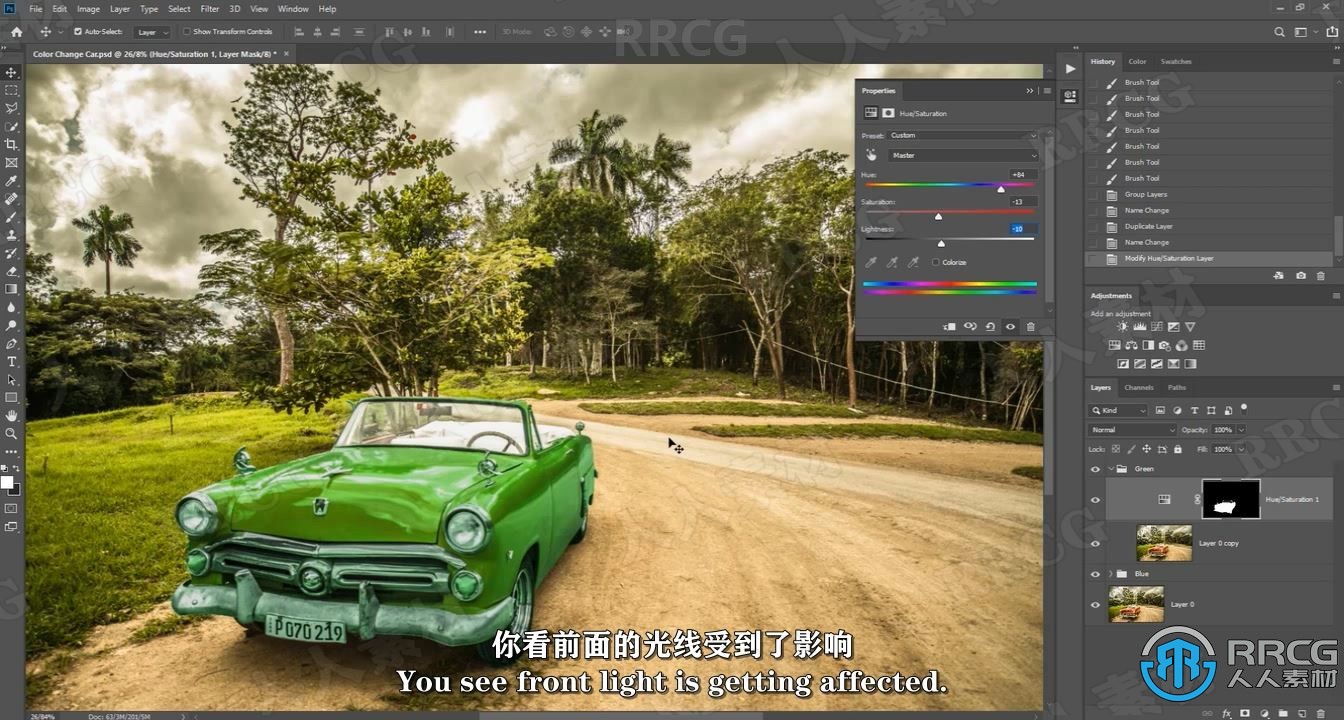
Task: Click the Saturation slider handle
Action: point(938,216)
